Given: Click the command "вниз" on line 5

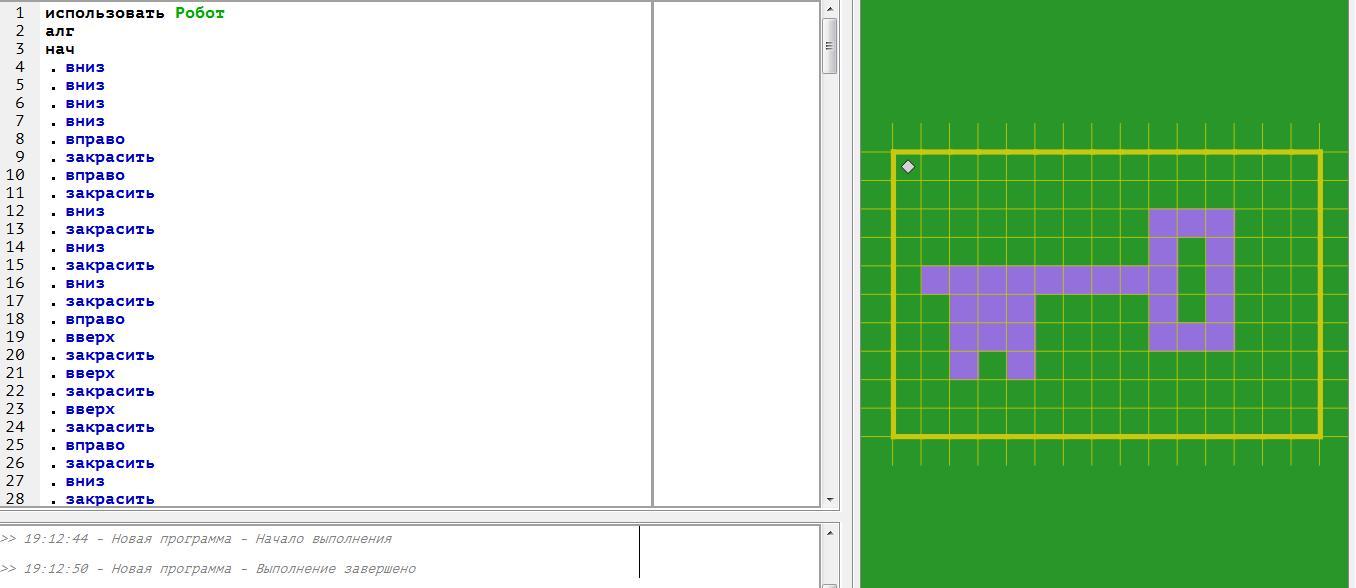Looking at the screenshot, I should point(85,85).
